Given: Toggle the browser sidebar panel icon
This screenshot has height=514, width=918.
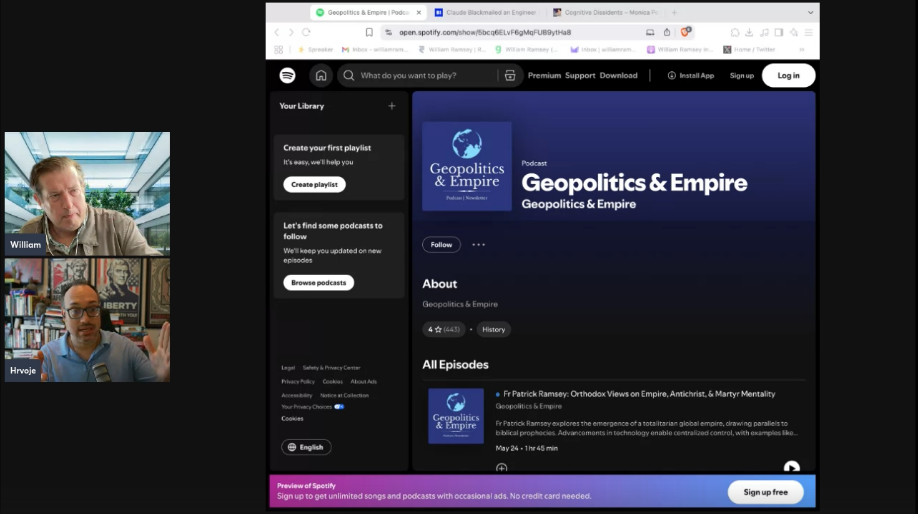Looking at the screenshot, I should (779, 32).
